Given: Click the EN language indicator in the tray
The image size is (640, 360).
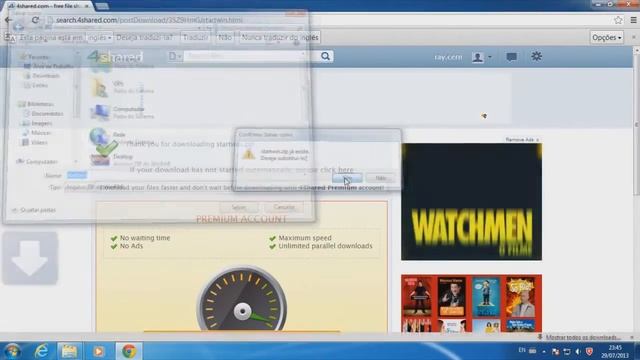Looking at the screenshot, I should (x=522, y=350).
